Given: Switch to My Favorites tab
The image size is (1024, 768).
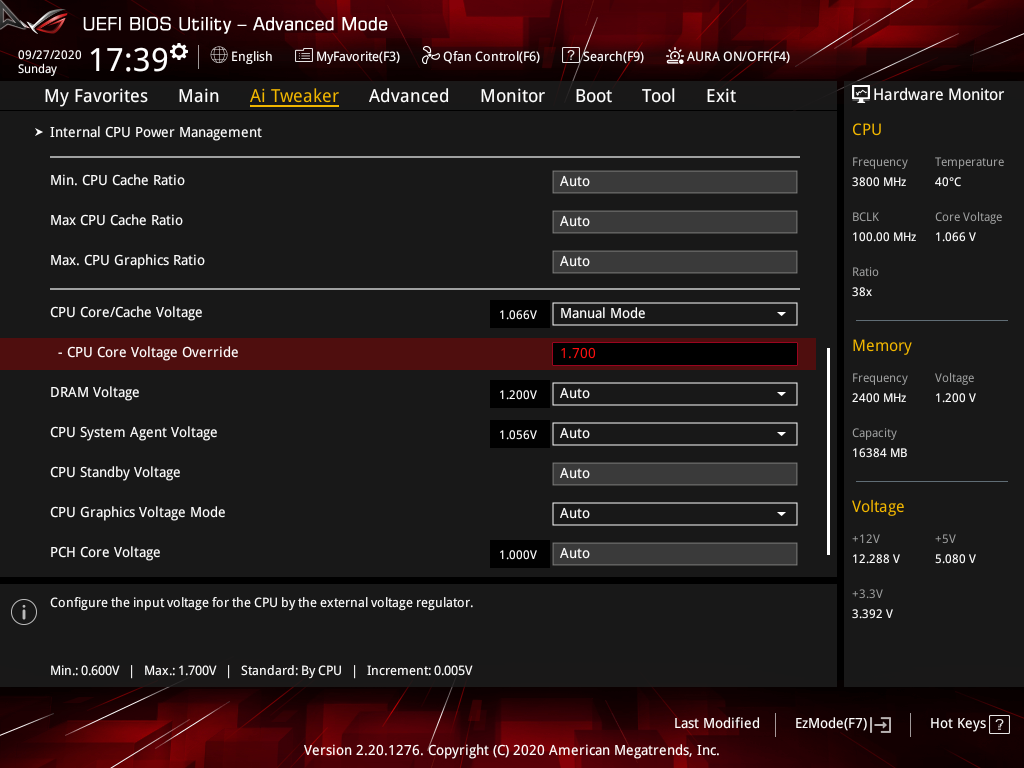Looking at the screenshot, I should point(96,96).
